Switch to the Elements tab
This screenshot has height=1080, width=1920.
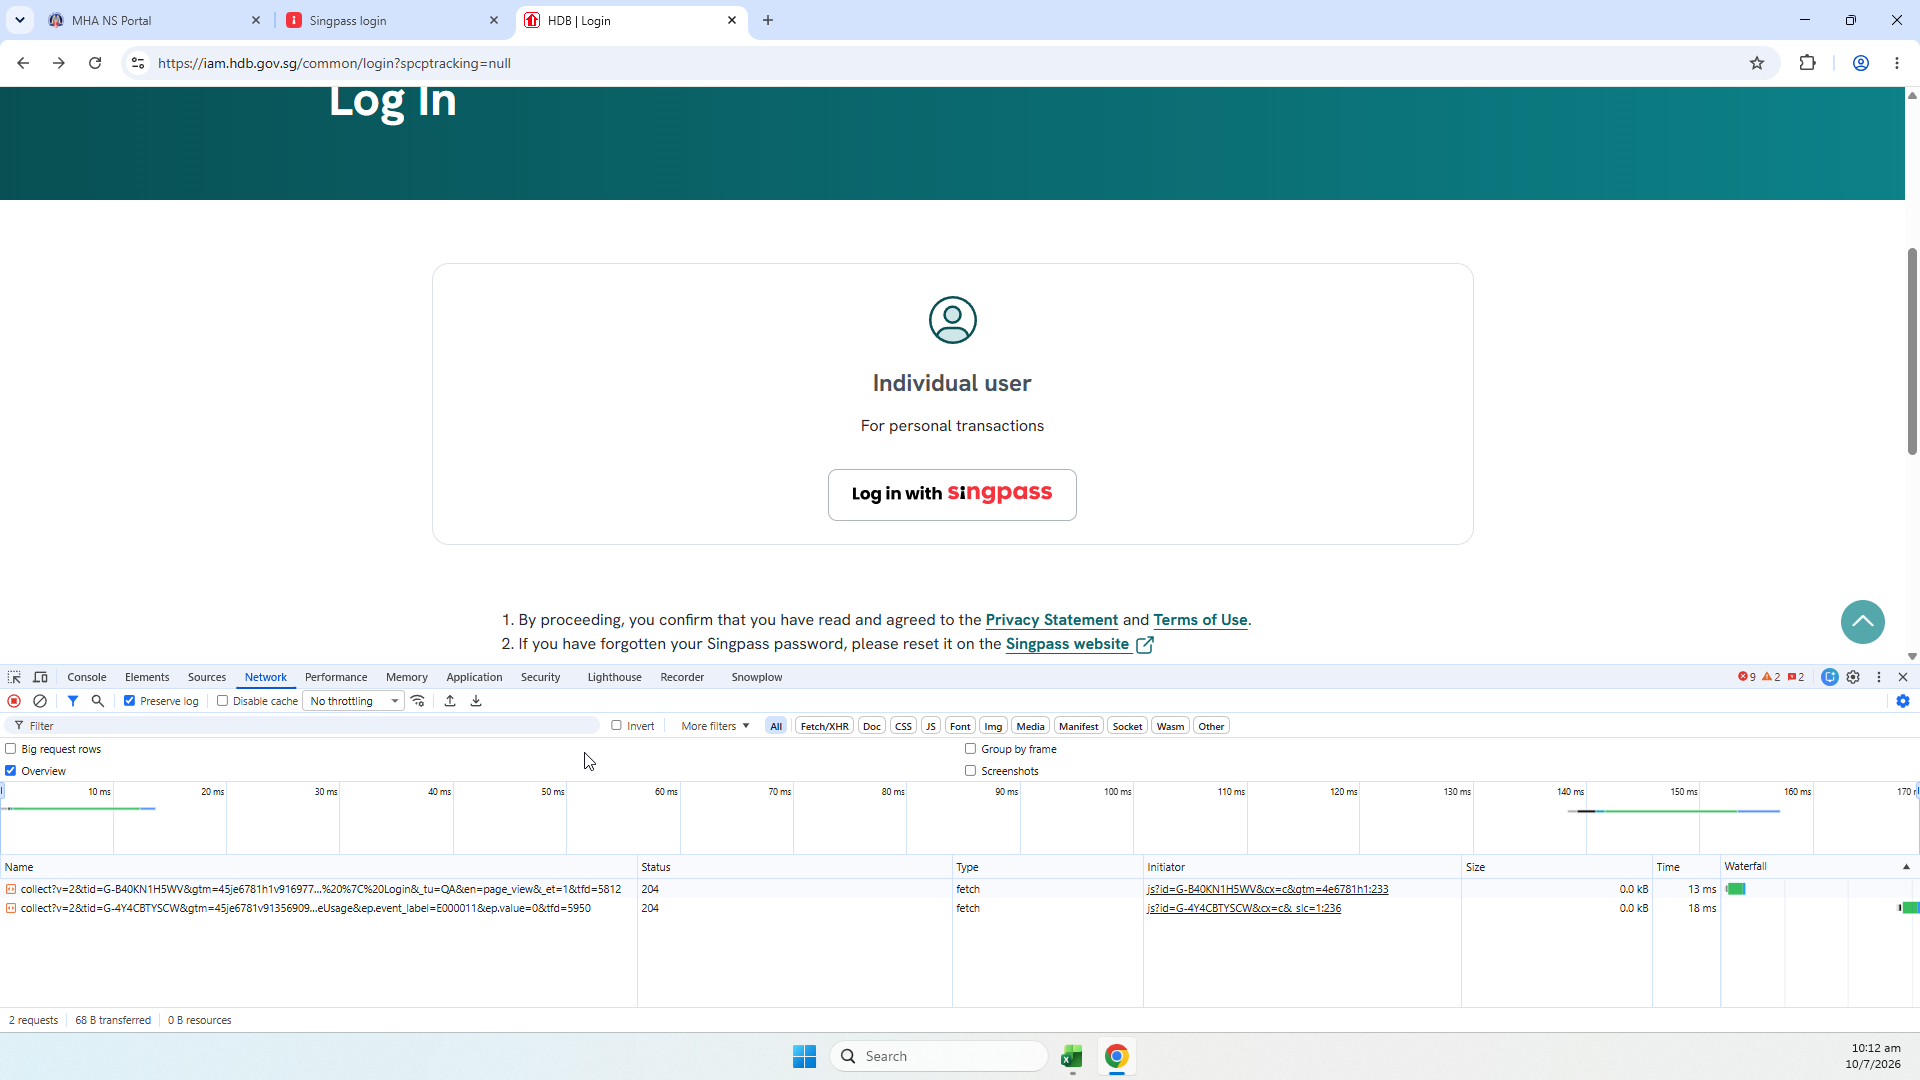pos(147,677)
